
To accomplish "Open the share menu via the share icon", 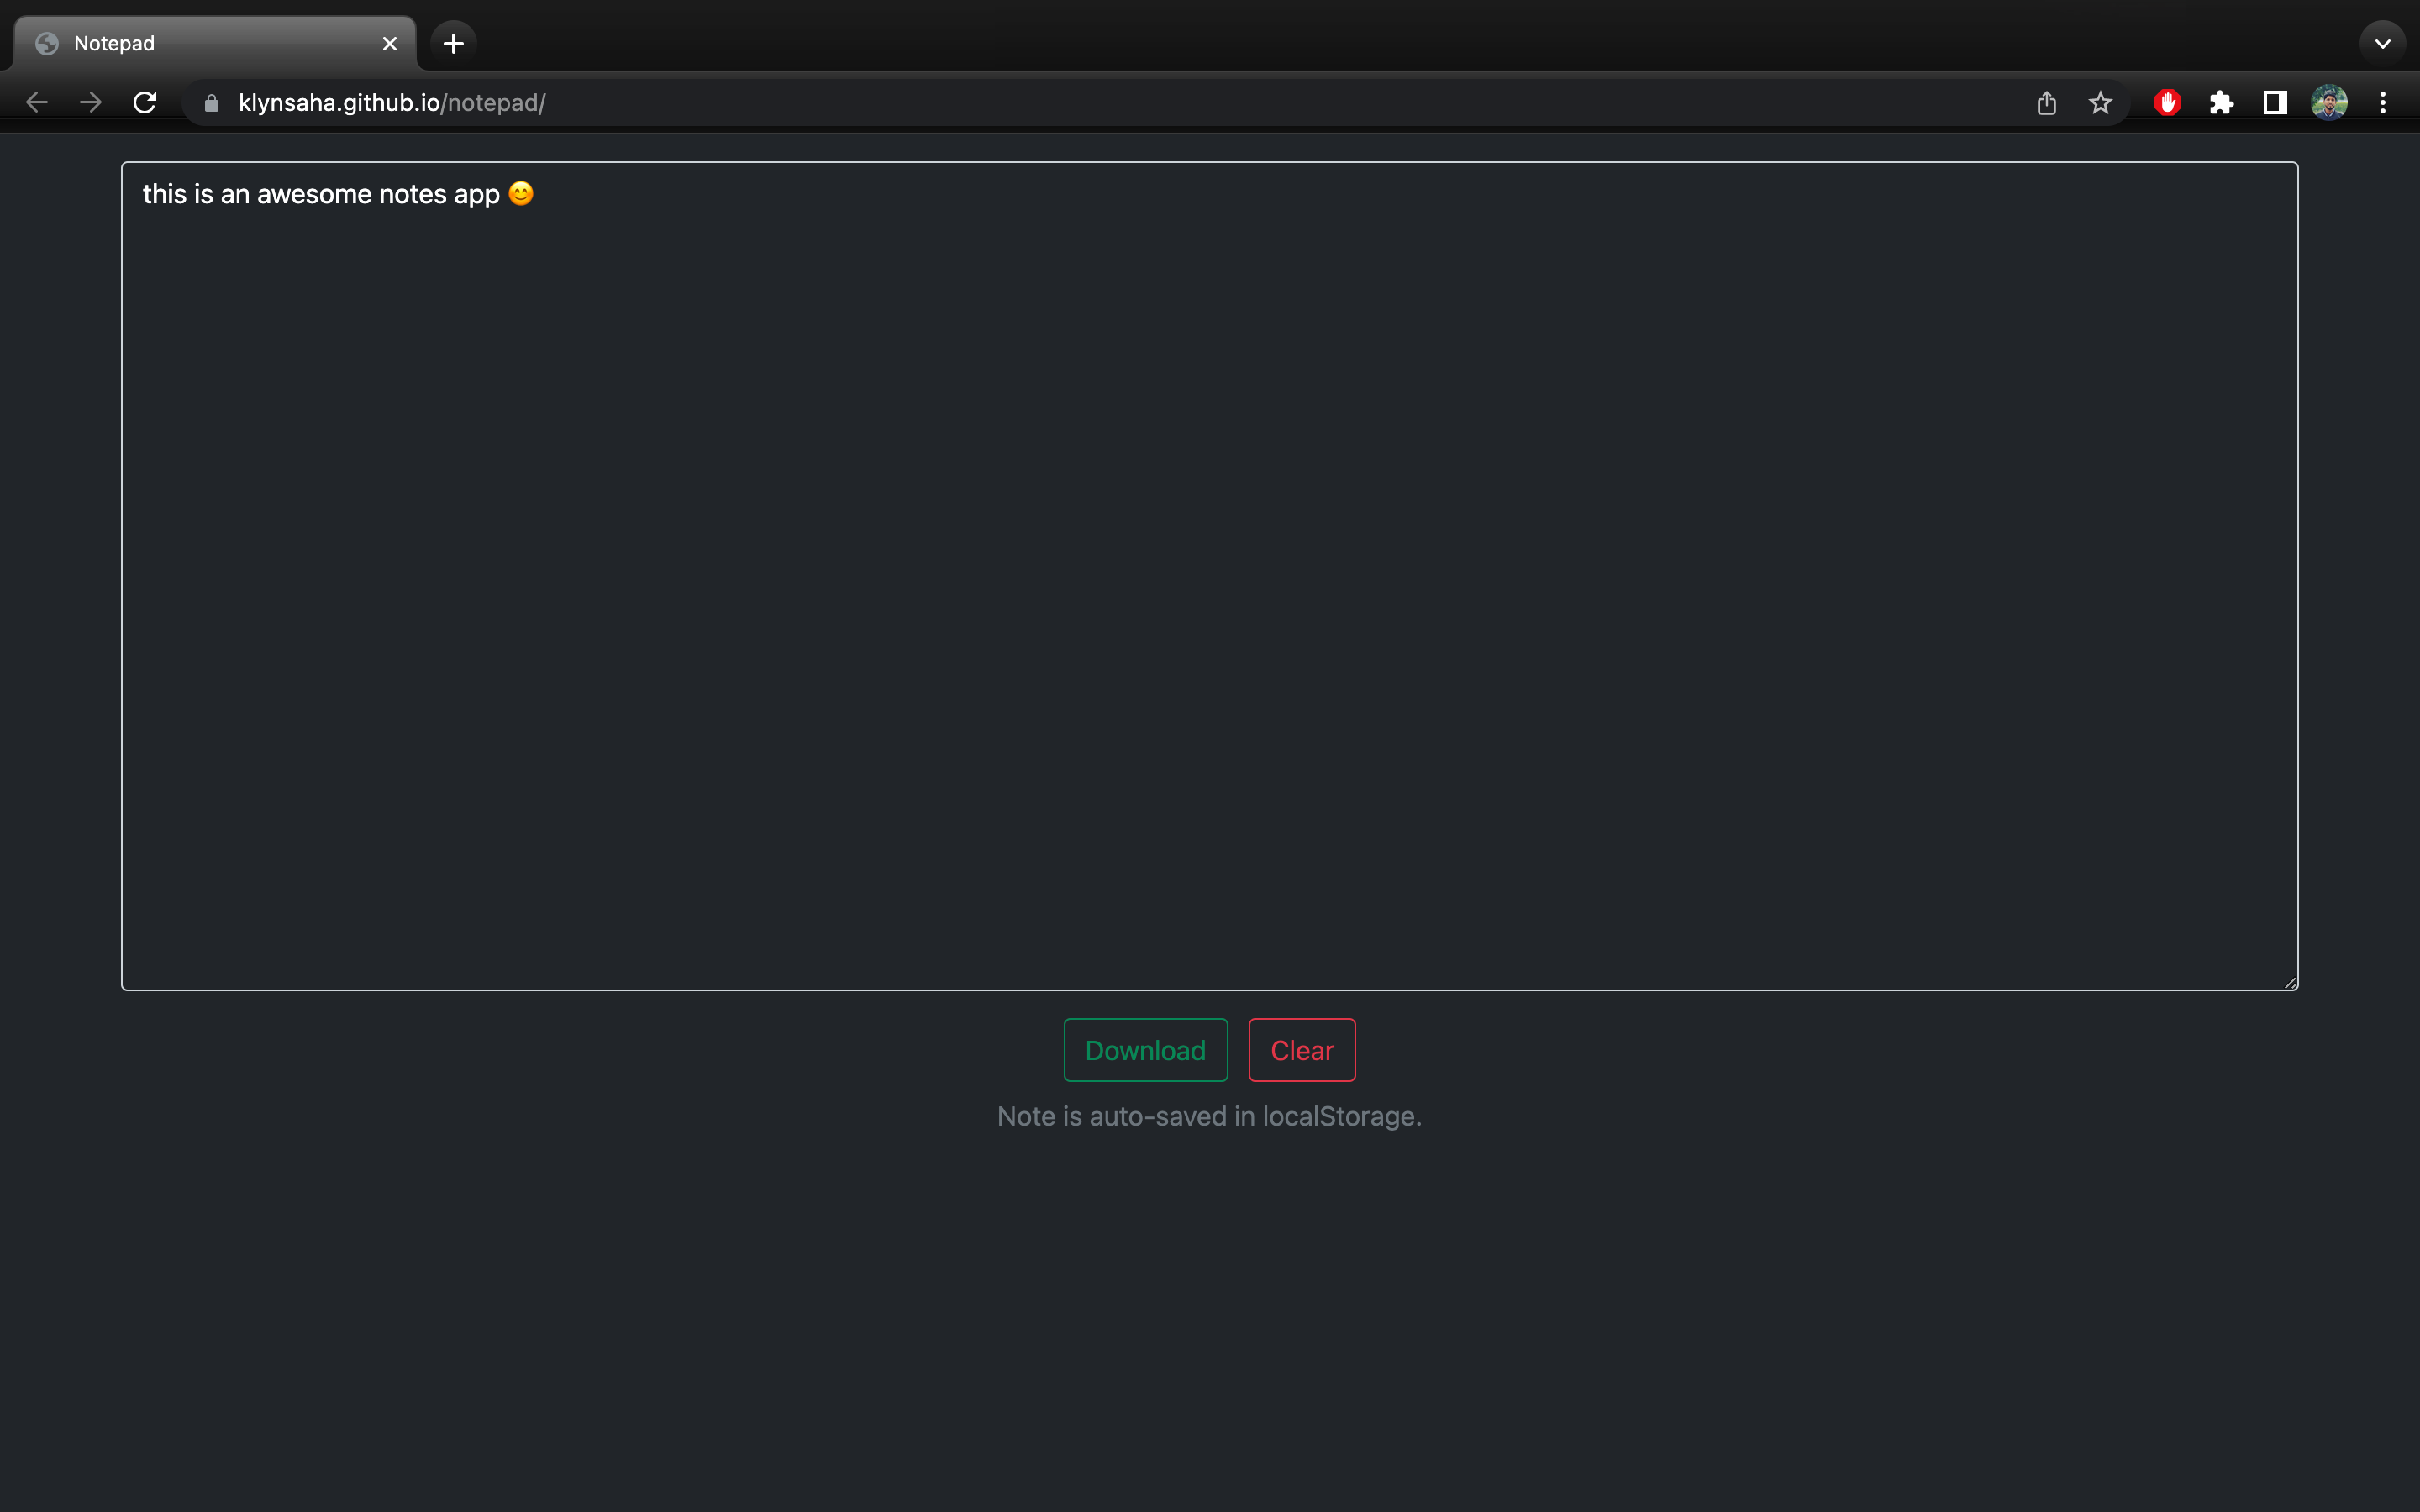I will click(x=2047, y=102).
